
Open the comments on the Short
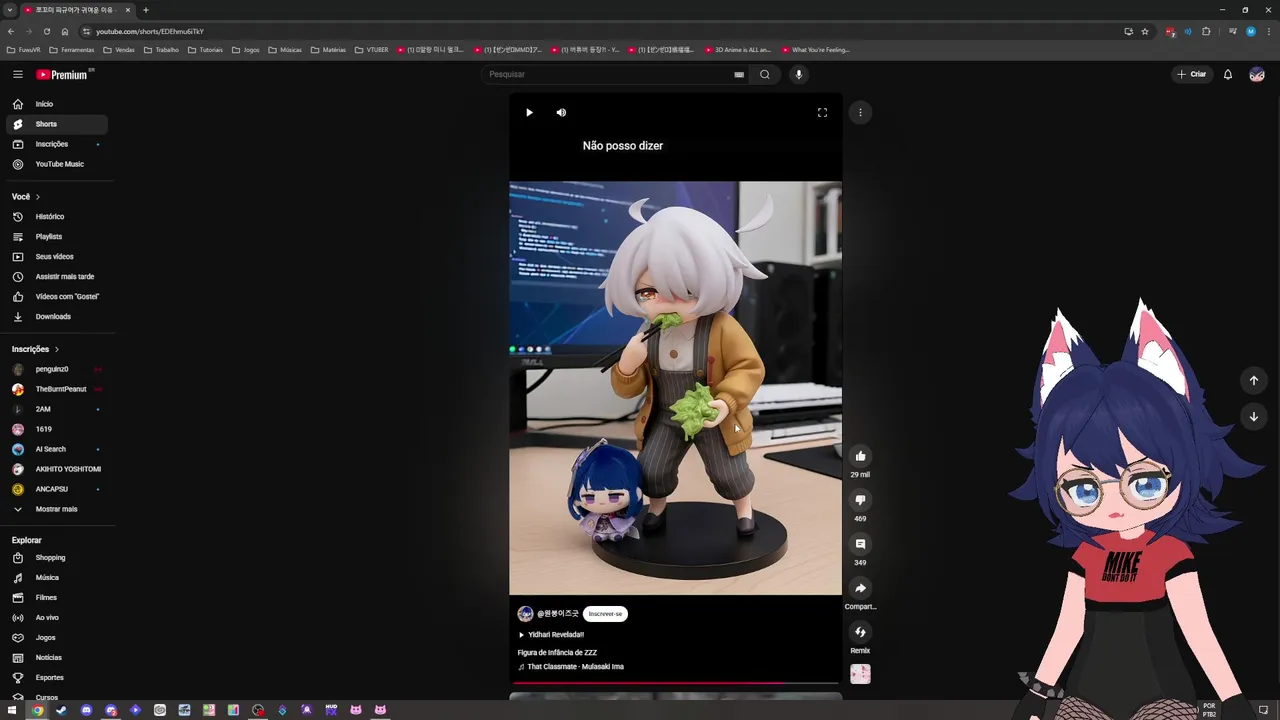[x=860, y=544]
